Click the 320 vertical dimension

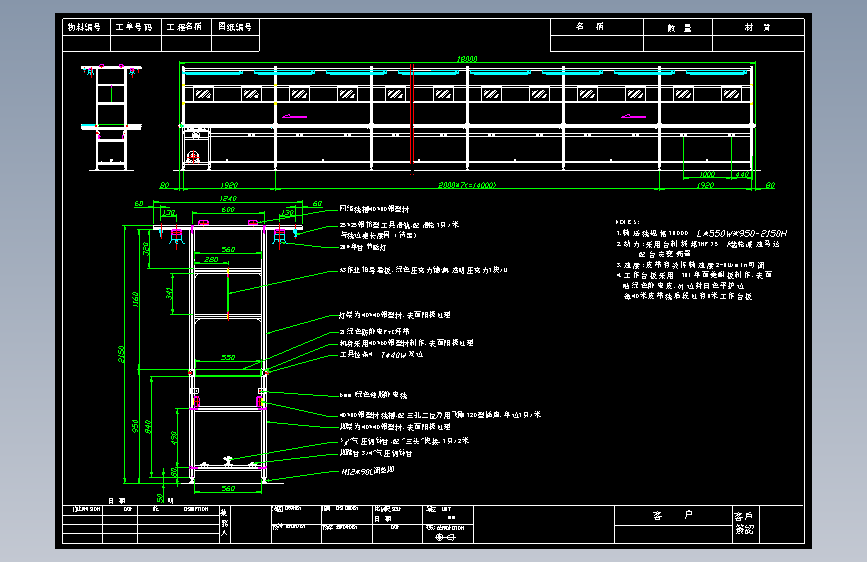[146, 248]
